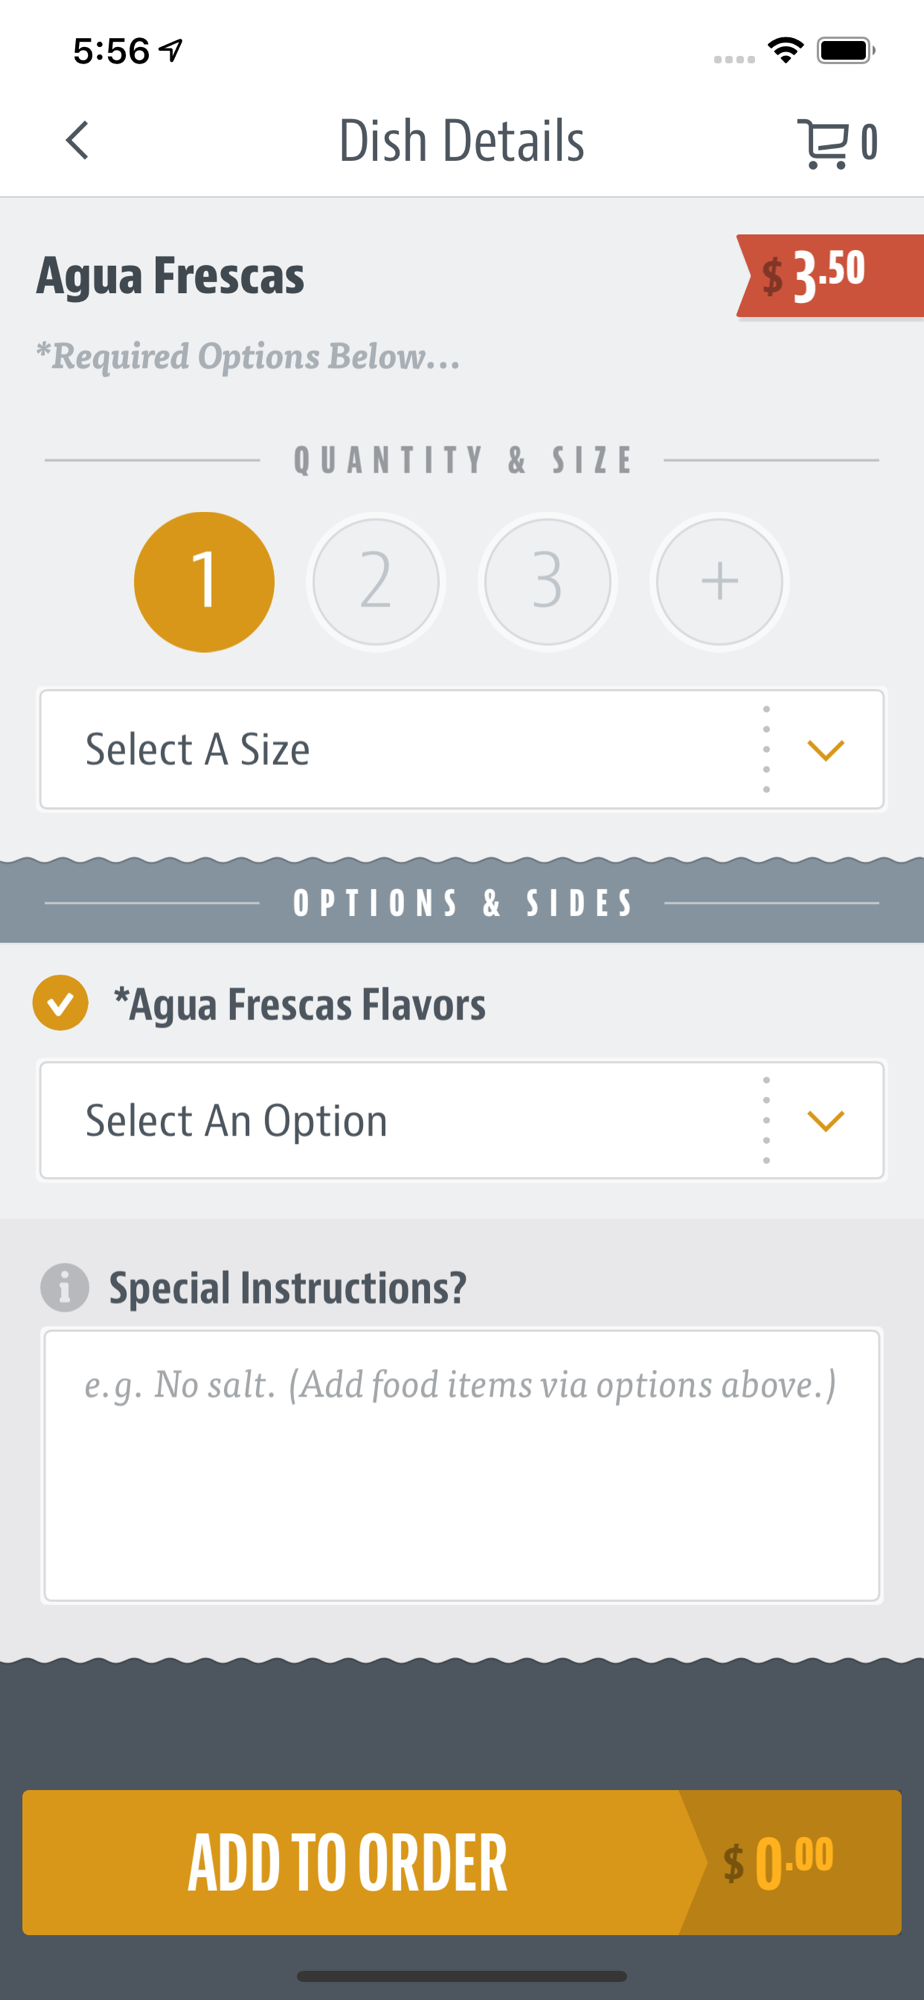The image size is (924, 2000).
Task: Tap the plus circle for more quantity
Action: click(x=719, y=582)
